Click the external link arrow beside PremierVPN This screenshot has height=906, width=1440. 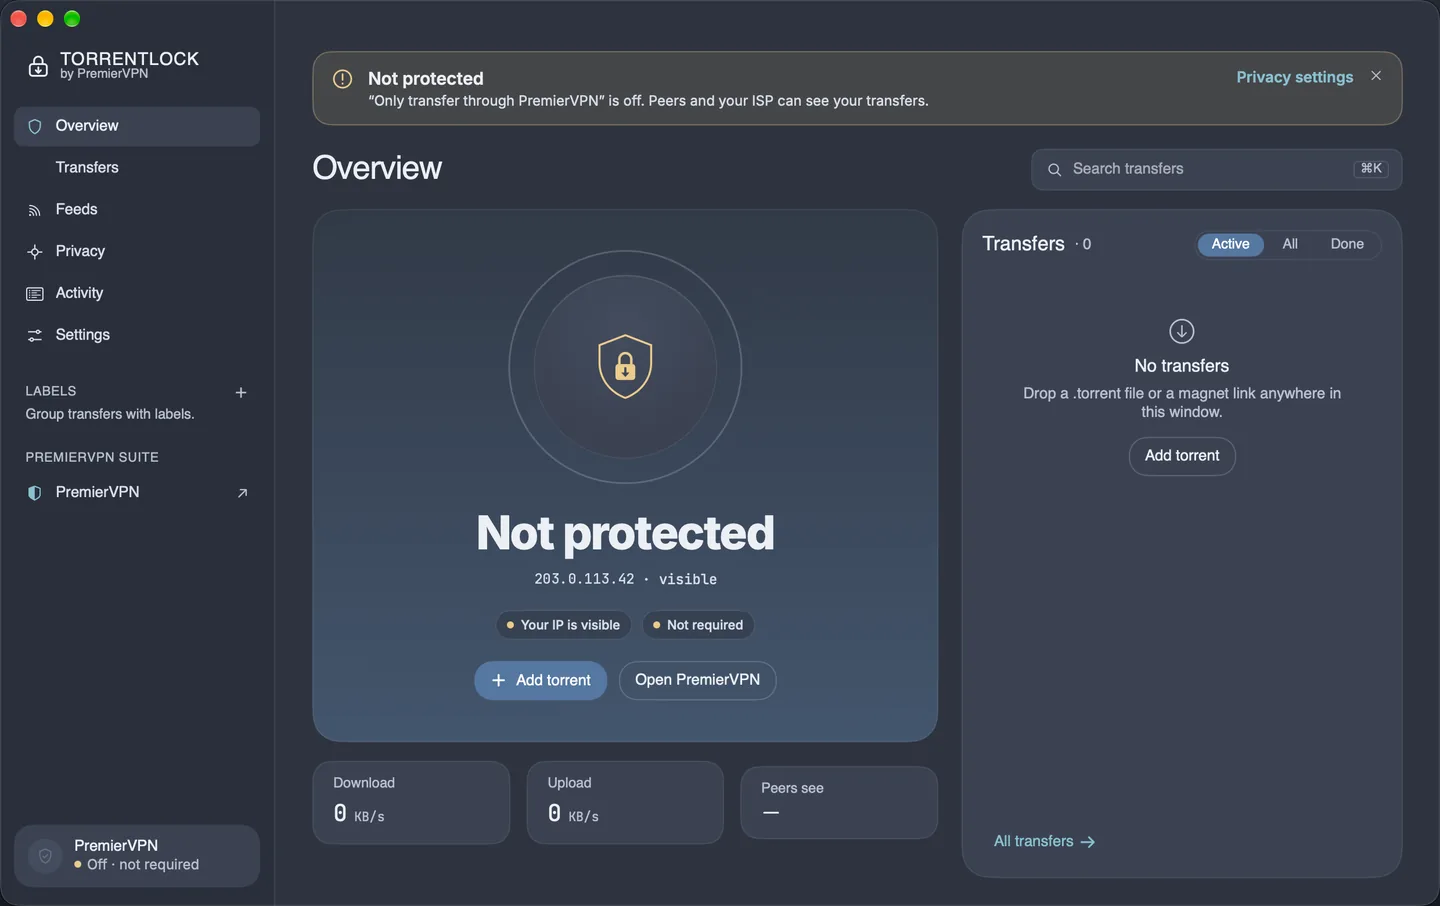point(242,493)
